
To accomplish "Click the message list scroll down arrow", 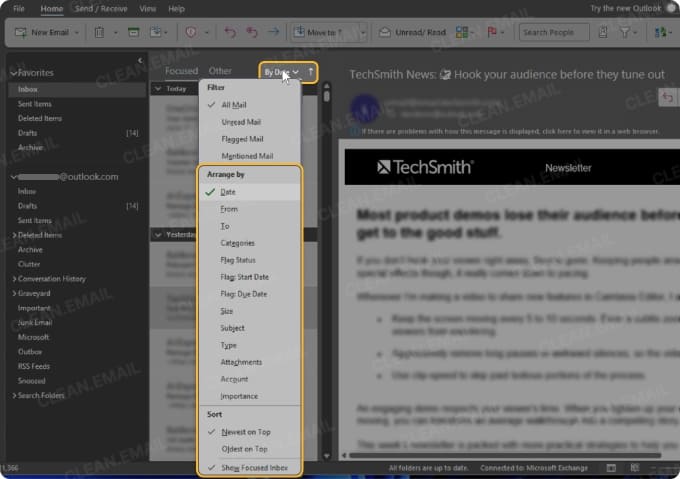I will click(327, 456).
